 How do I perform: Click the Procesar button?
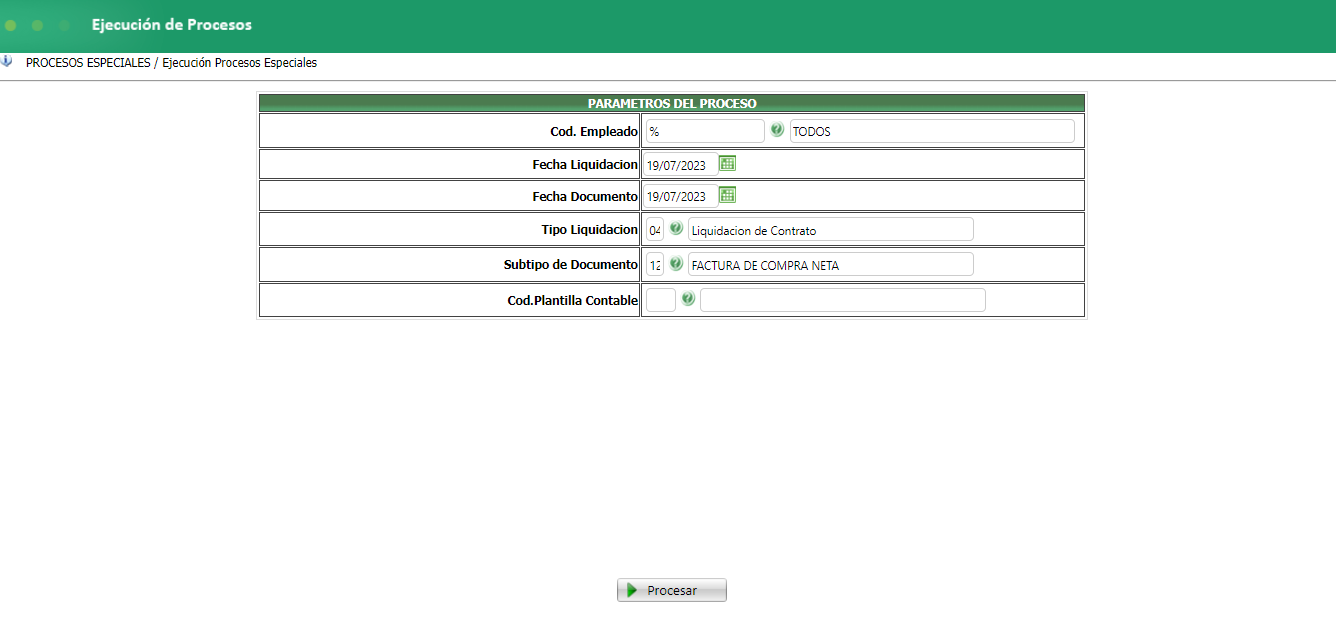pos(672,590)
